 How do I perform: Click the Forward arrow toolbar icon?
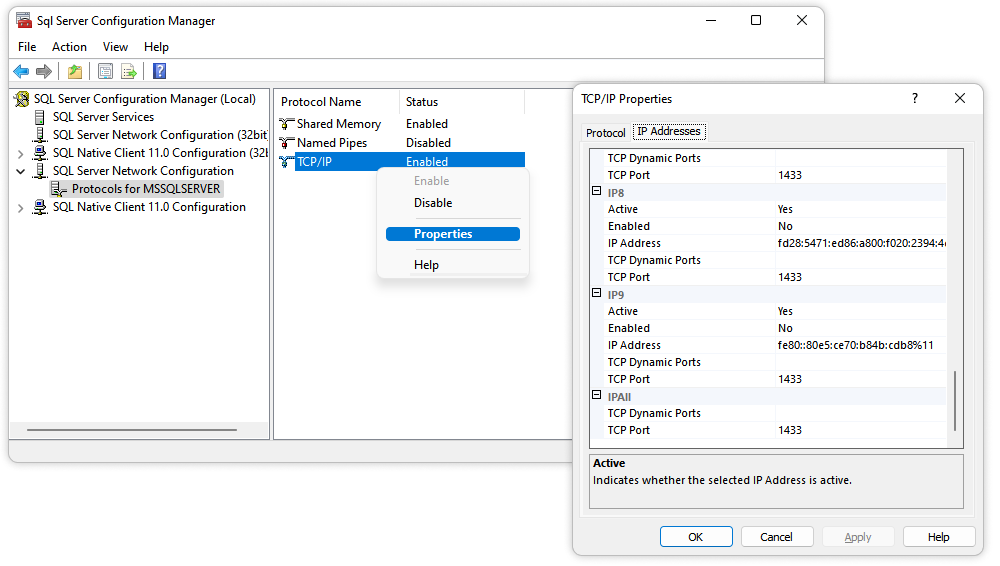[44, 71]
